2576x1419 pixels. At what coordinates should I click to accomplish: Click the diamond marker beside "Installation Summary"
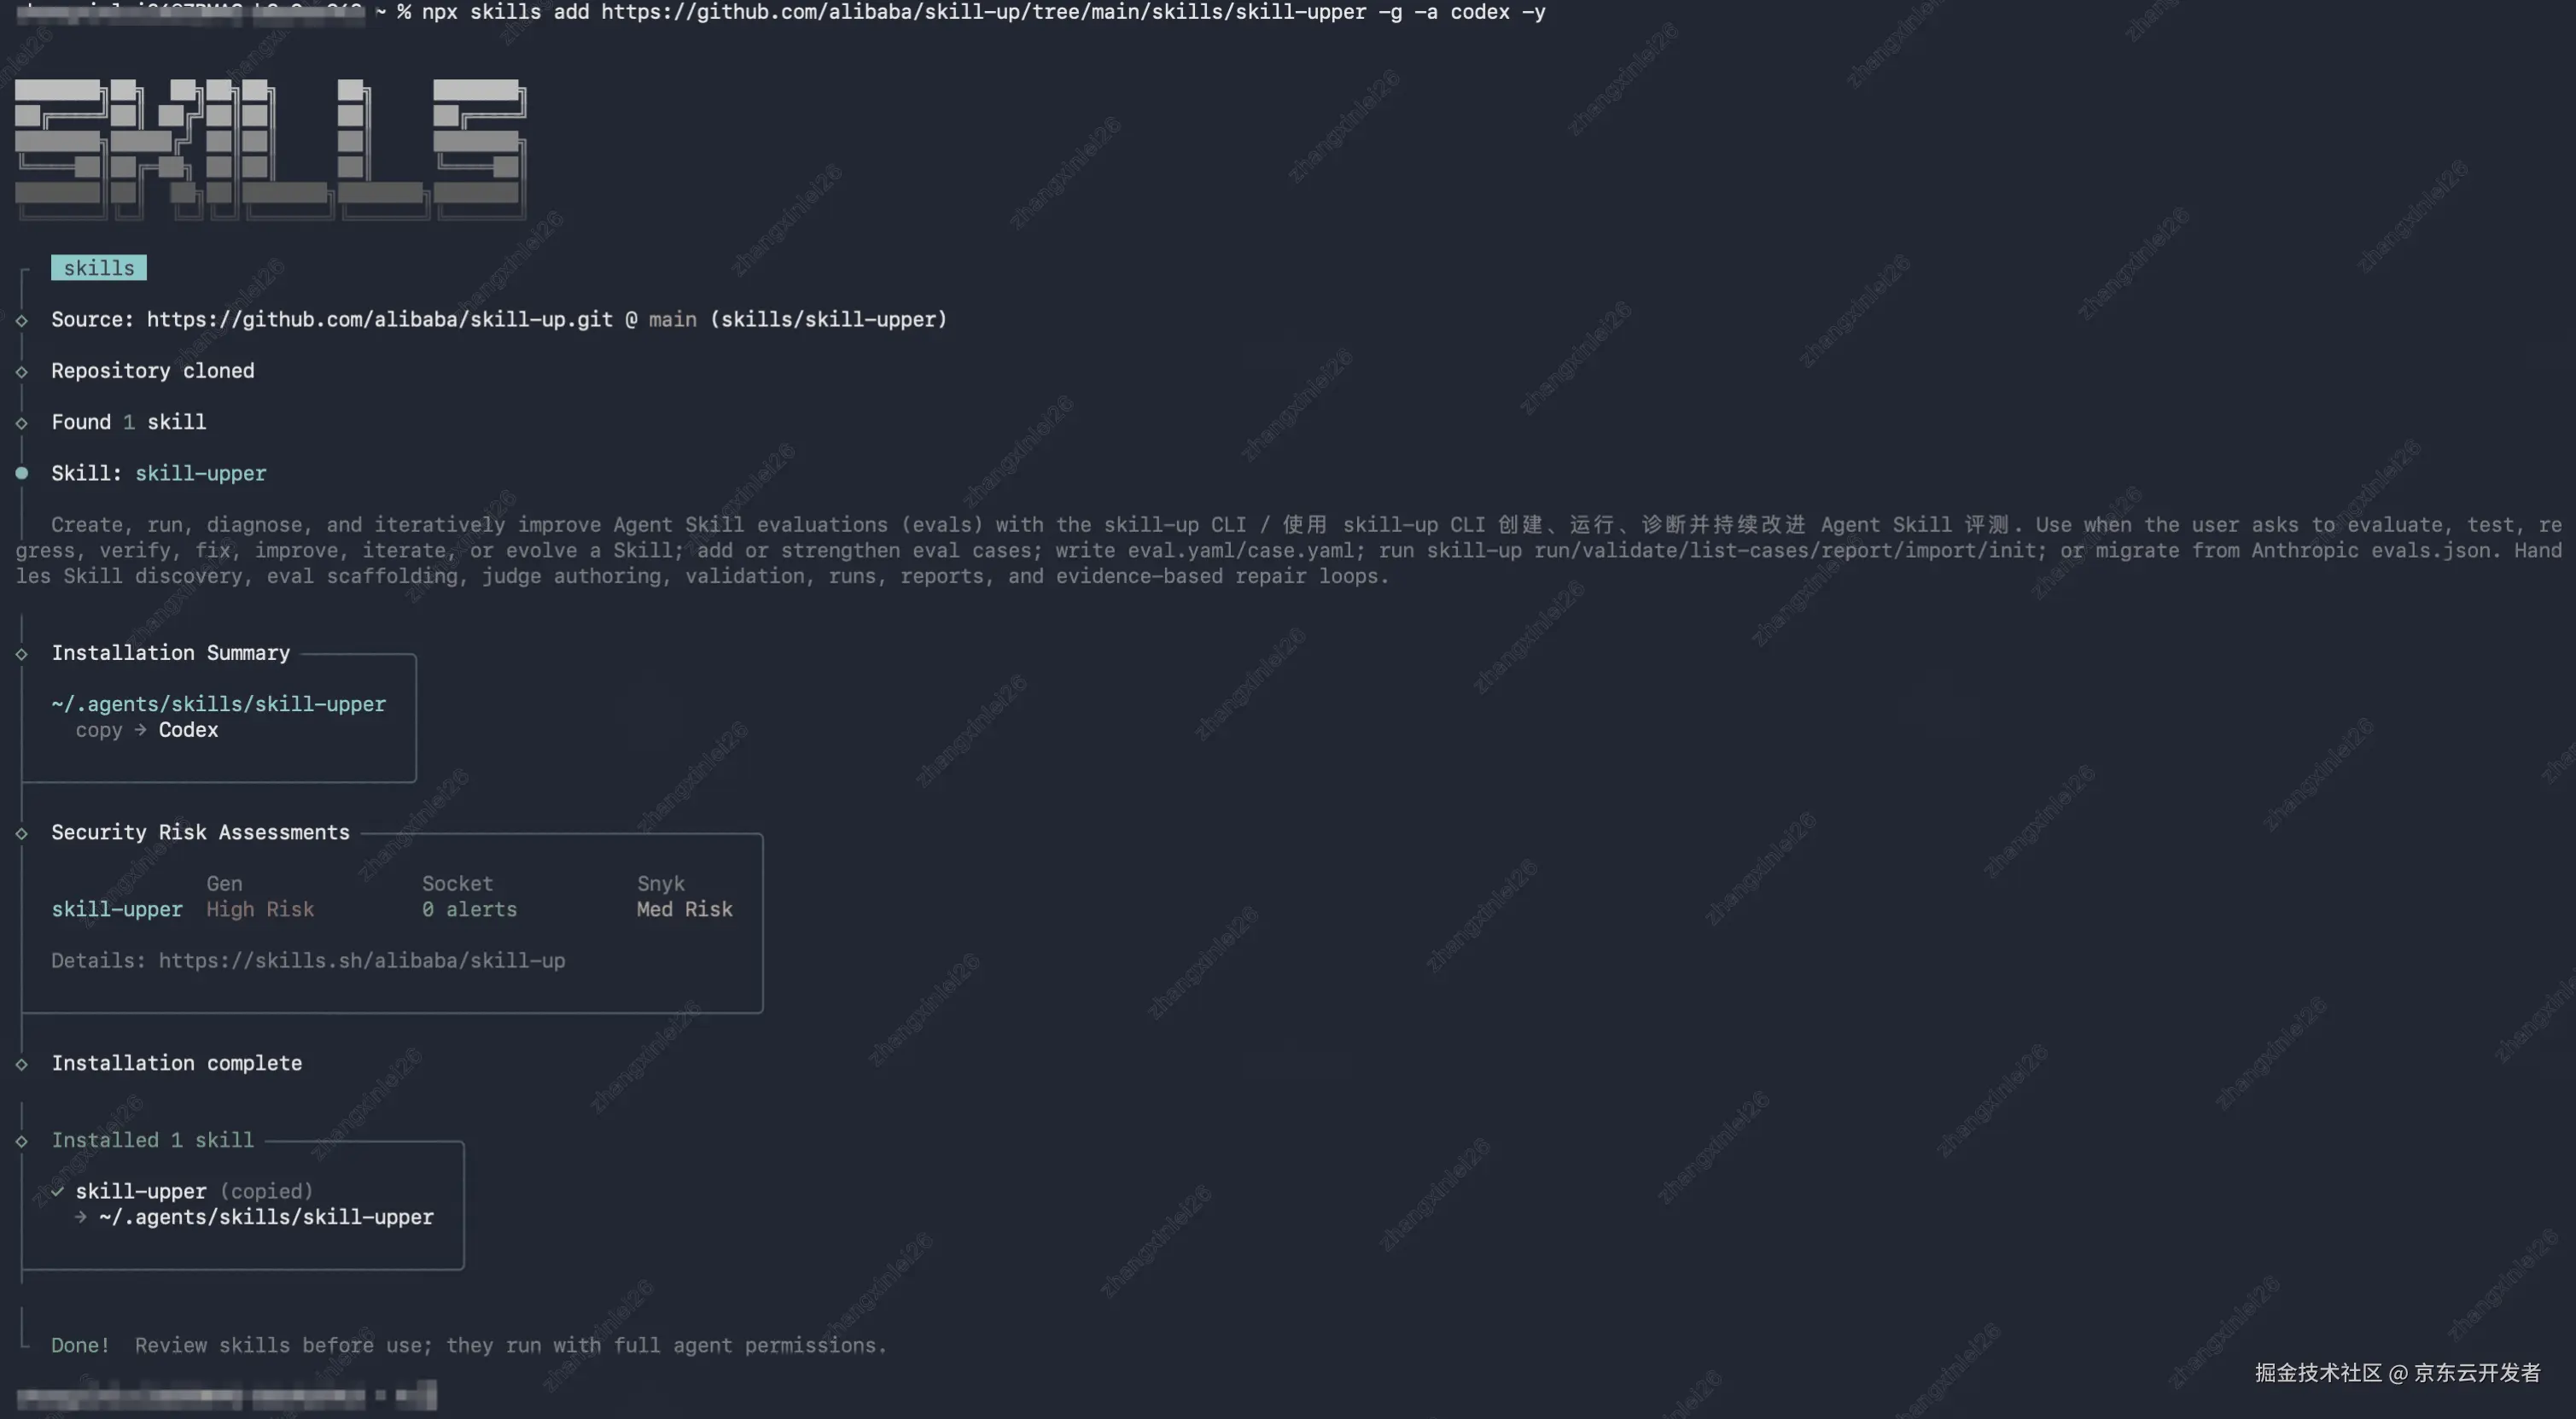21,654
